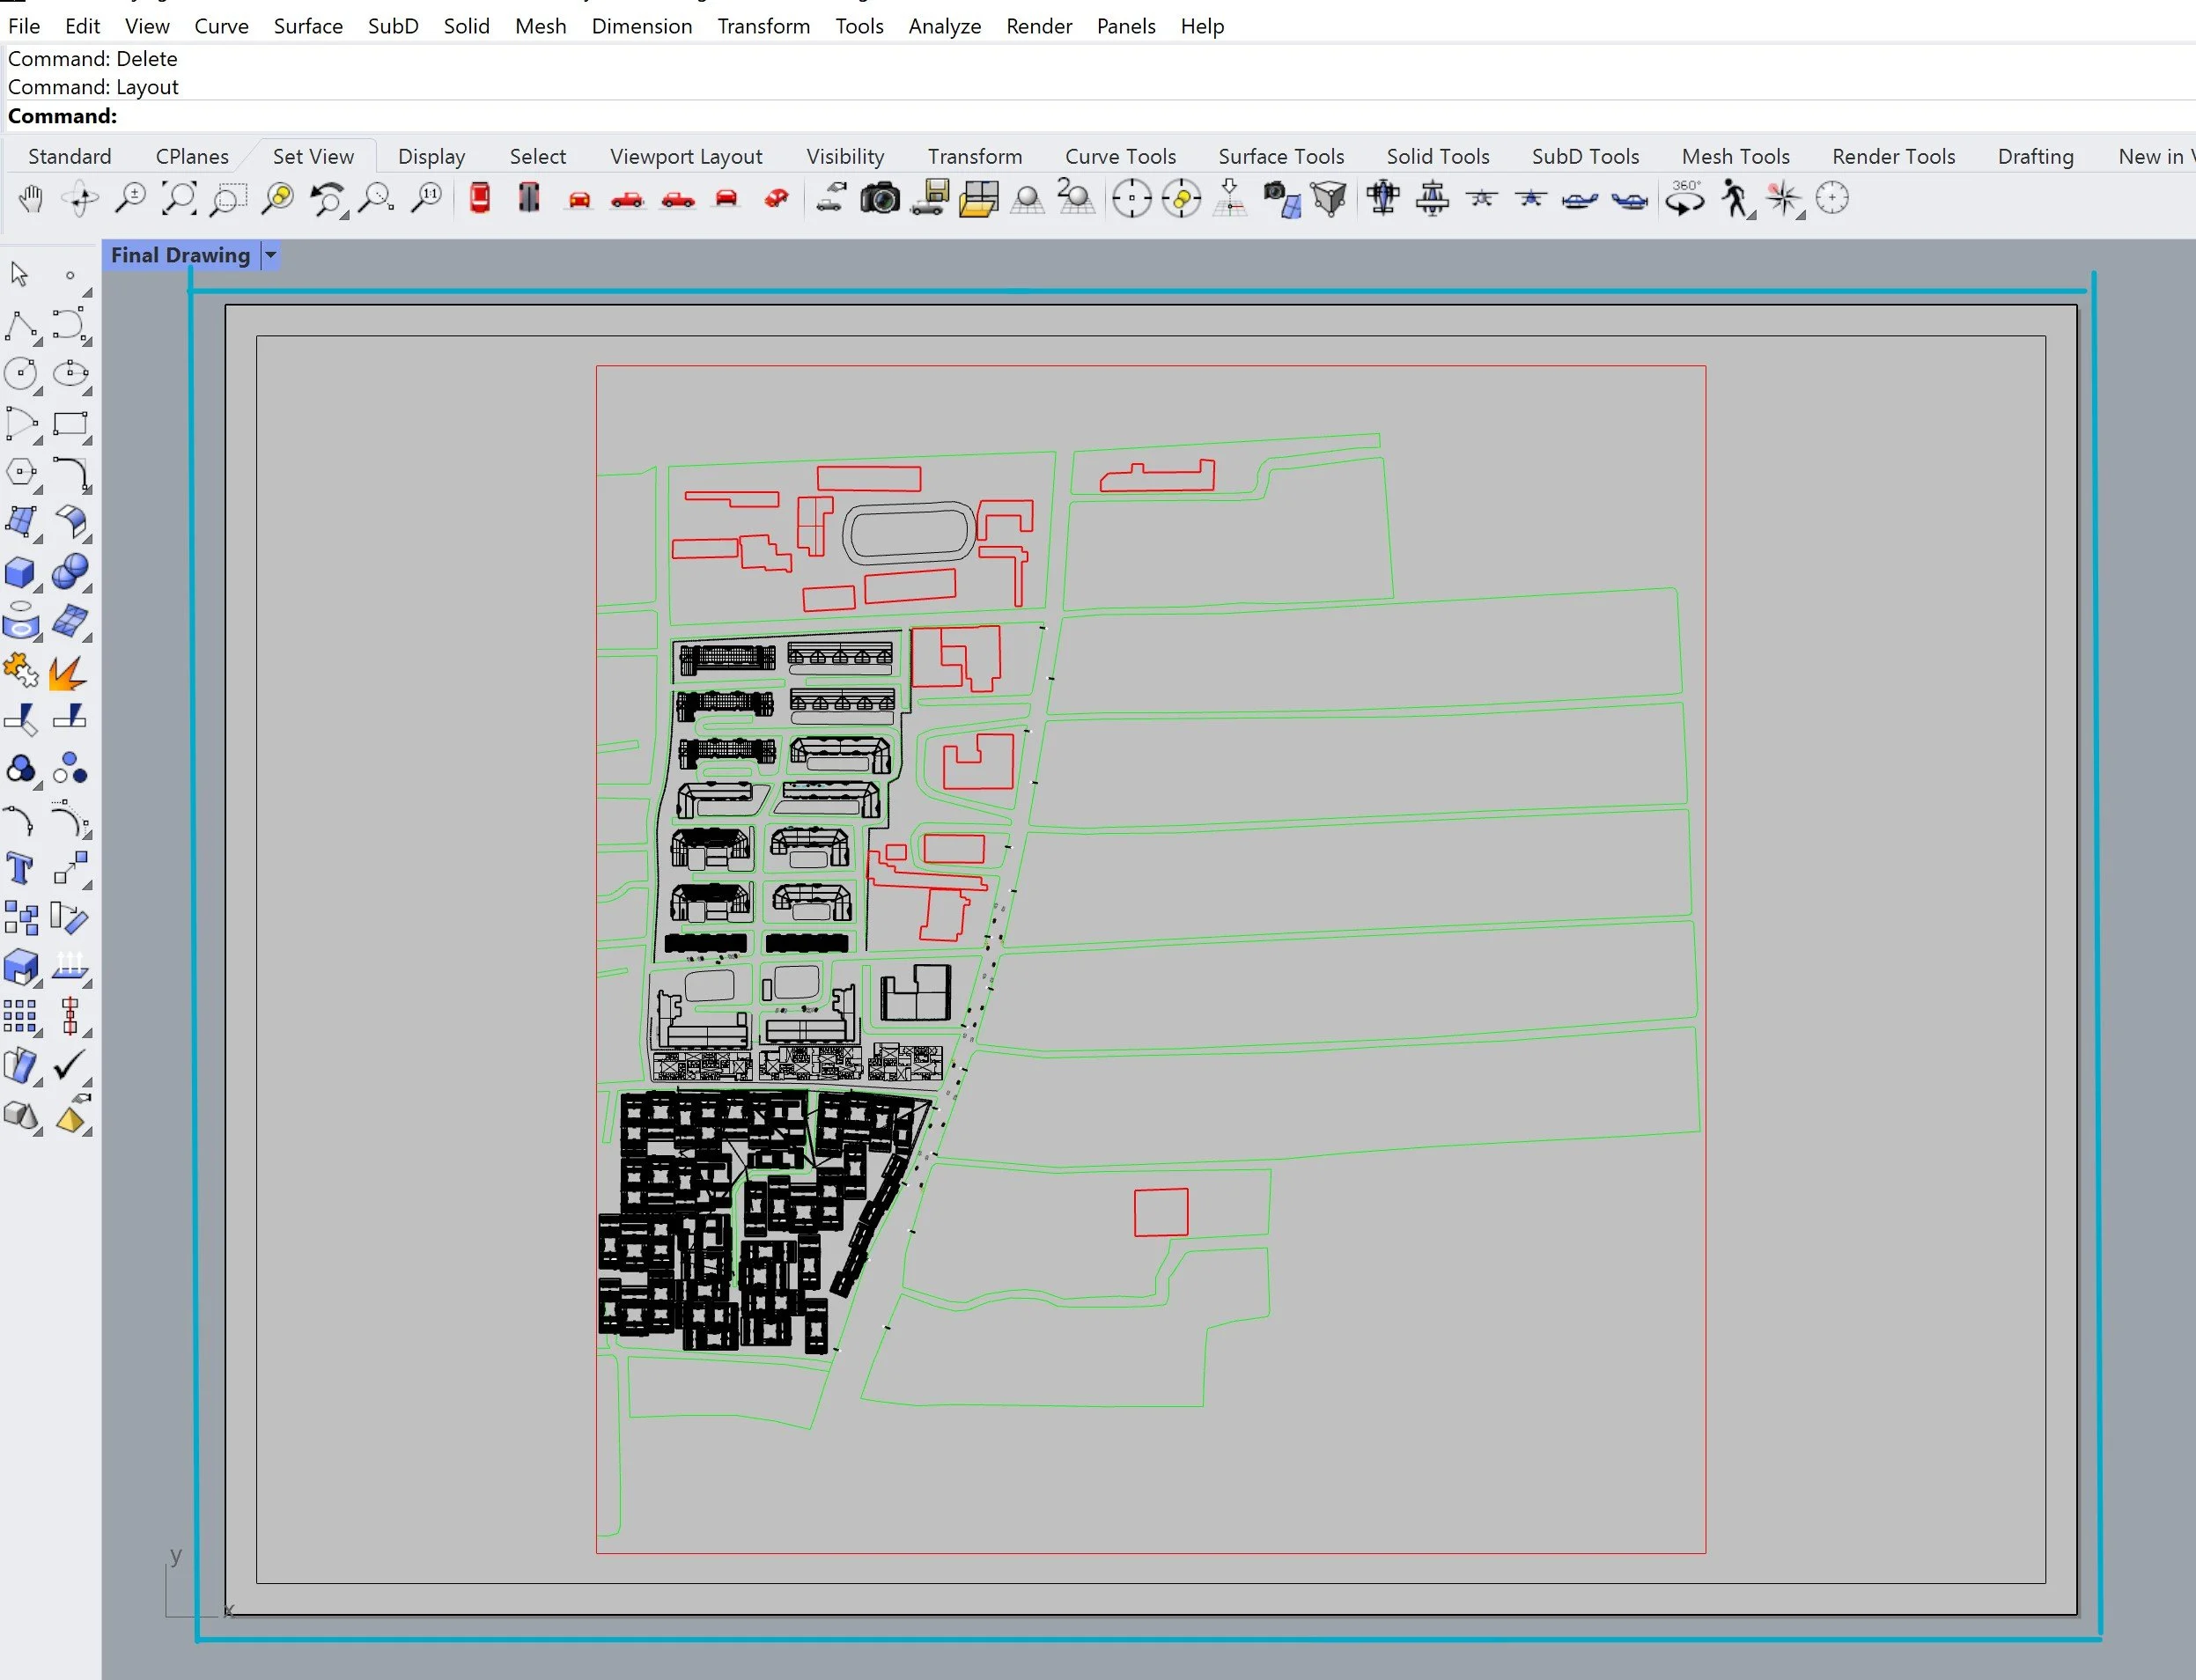Screen dimensions: 2196x1680
Task: Open the Dimension menu
Action: (641, 26)
